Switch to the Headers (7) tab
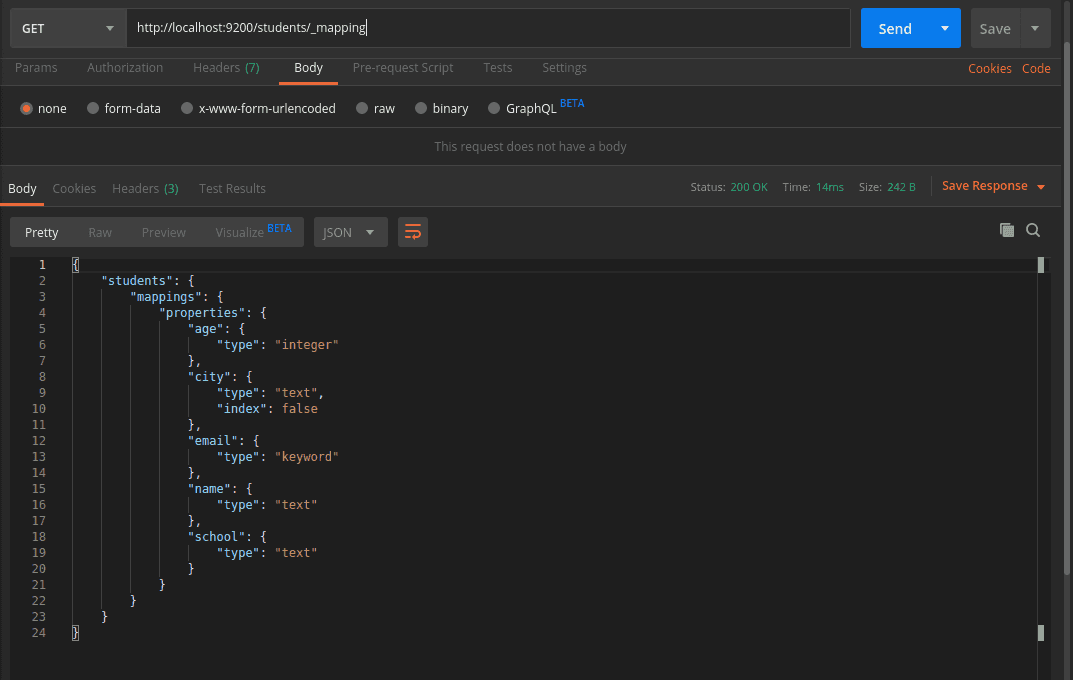 (x=226, y=68)
